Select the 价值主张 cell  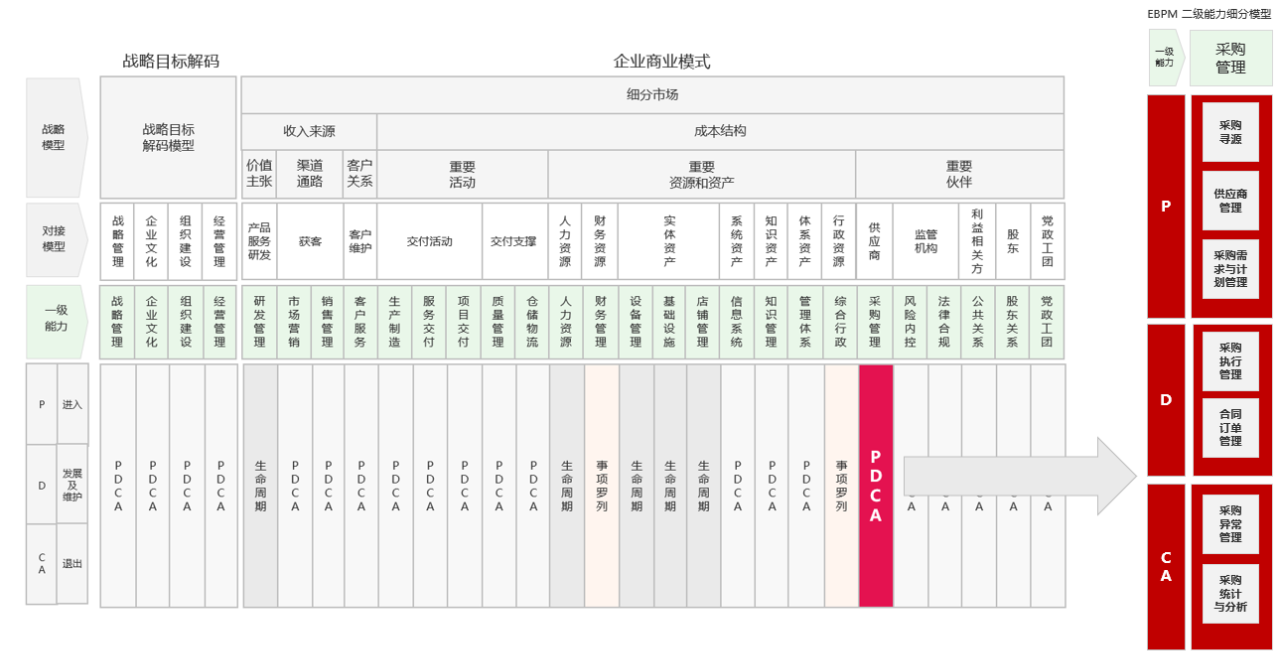(259, 174)
